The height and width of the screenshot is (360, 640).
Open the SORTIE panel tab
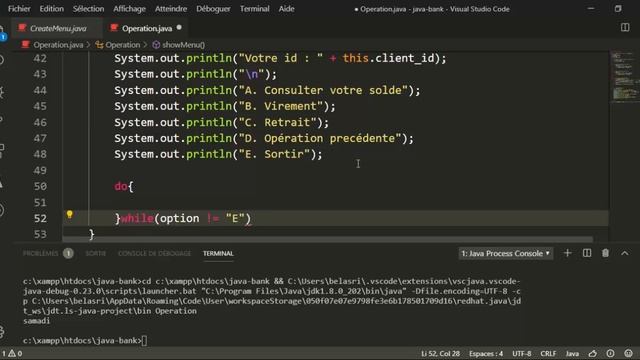coord(96,253)
